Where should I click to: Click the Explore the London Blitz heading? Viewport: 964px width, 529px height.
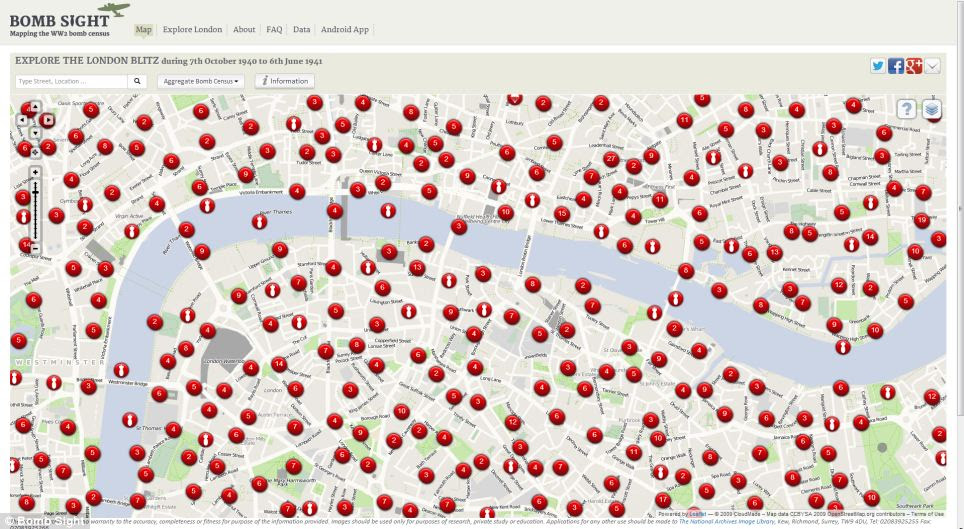(x=168, y=61)
